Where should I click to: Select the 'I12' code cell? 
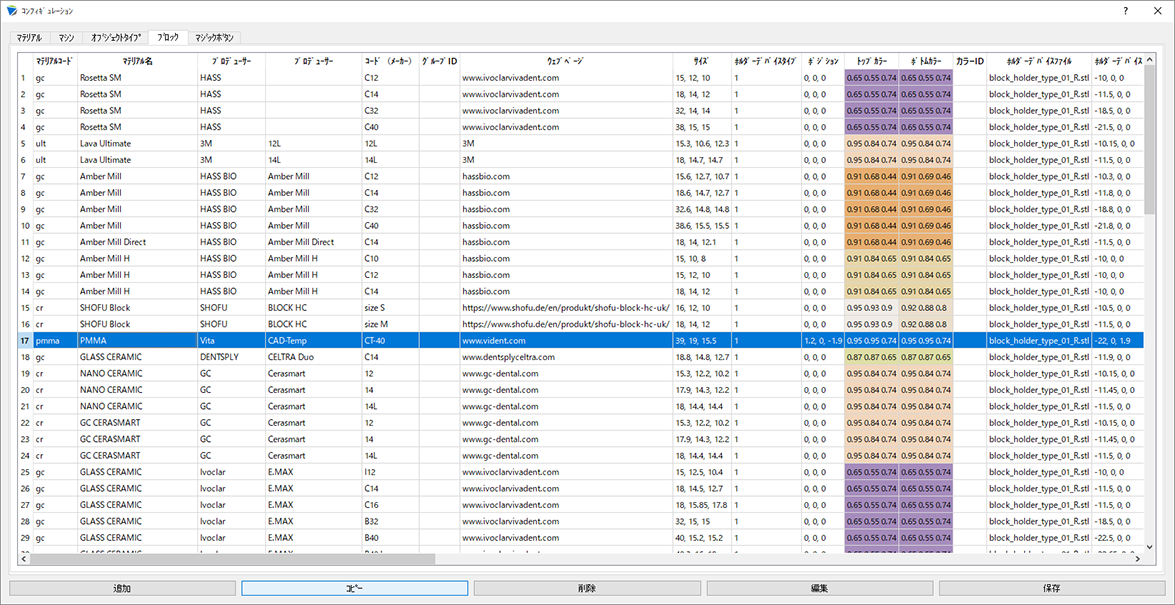[390, 473]
